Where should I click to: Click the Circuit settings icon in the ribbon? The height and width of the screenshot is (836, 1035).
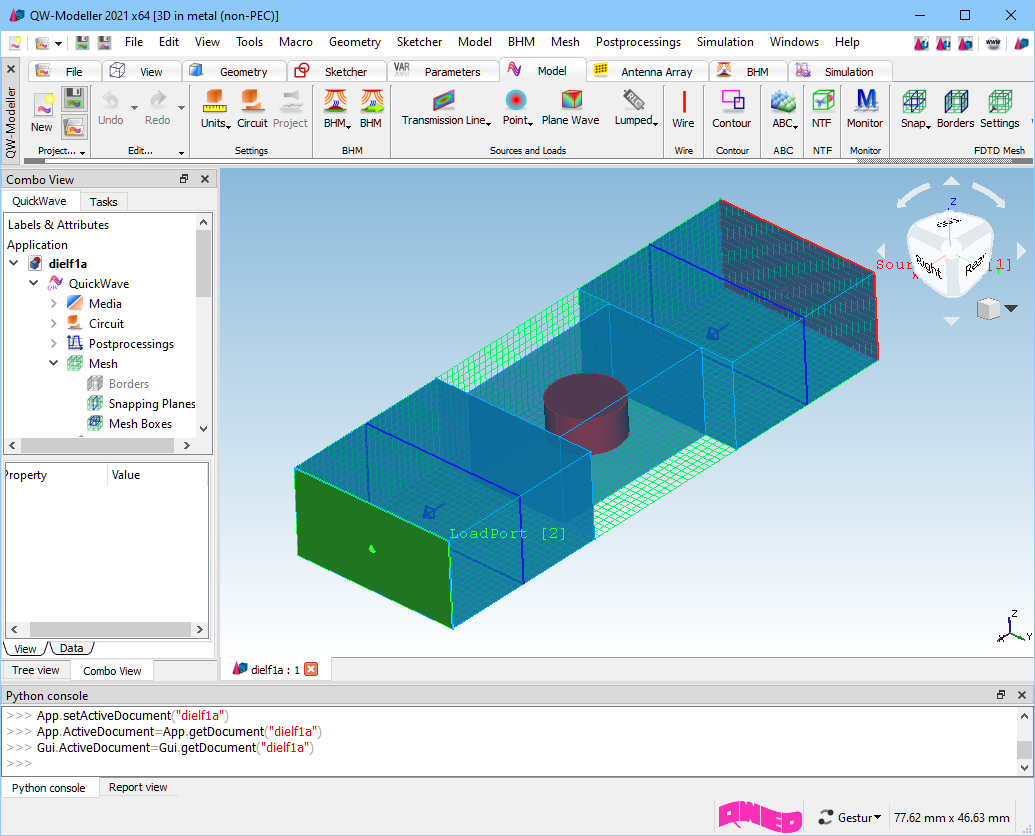coord(252,110)
